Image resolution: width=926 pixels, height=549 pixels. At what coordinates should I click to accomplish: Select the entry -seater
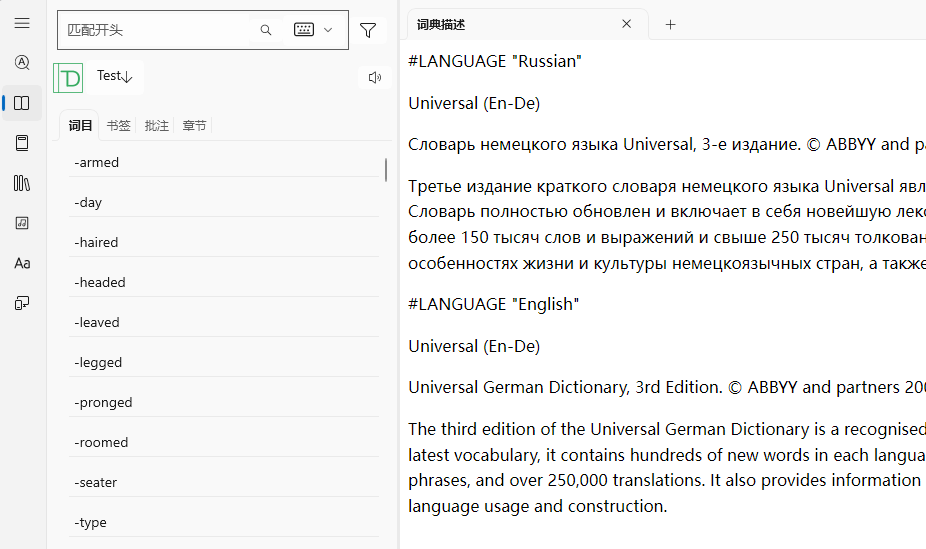(224, 483)
